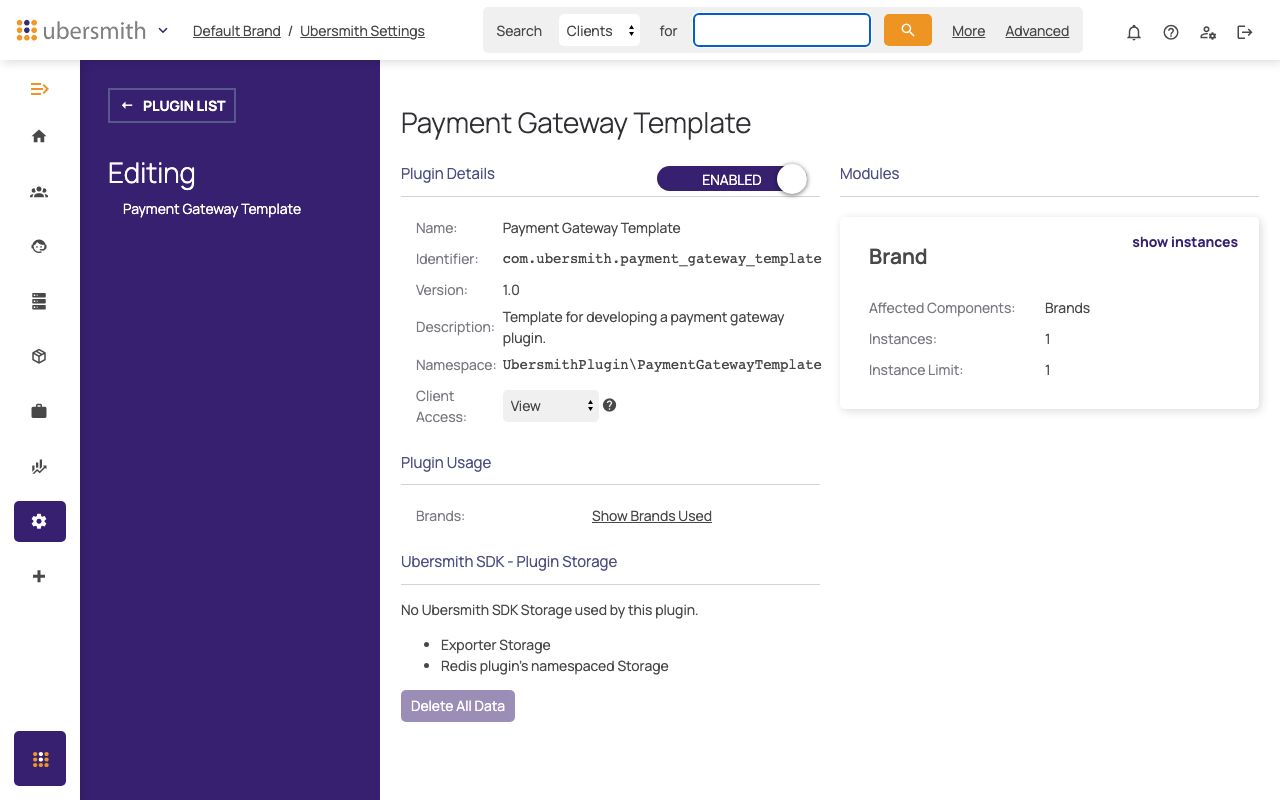The image size is (1280, 800).
Task: Open the briefcase icon in sidebar
Action: [x=39, y=411]
